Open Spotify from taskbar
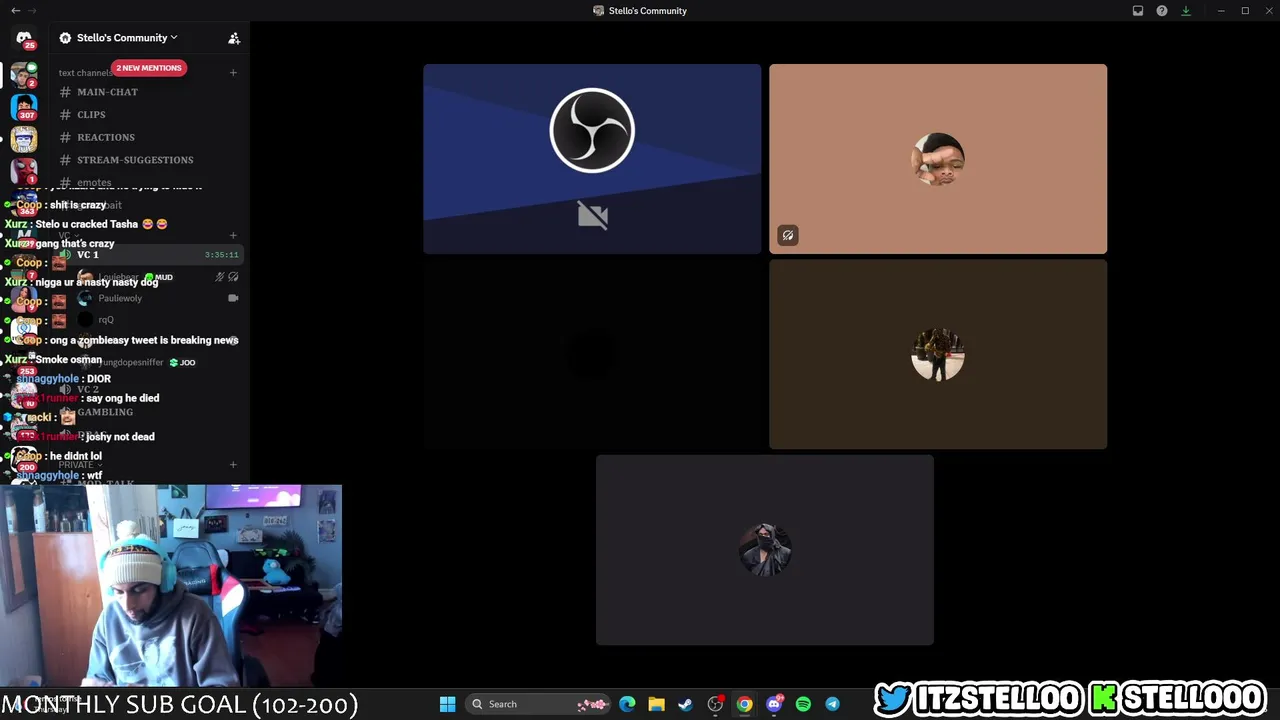The image size is (1280, 720). pos(803,704)
